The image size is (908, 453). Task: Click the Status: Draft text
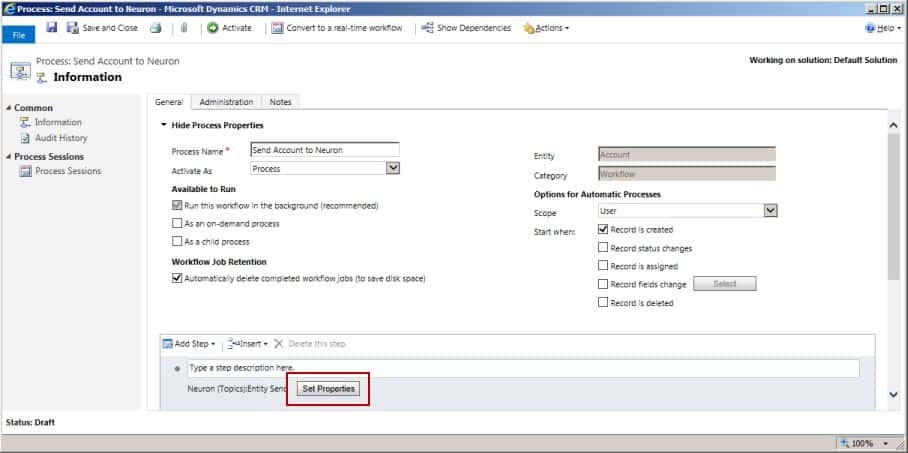pyautogui.click(x=30, y=422)
